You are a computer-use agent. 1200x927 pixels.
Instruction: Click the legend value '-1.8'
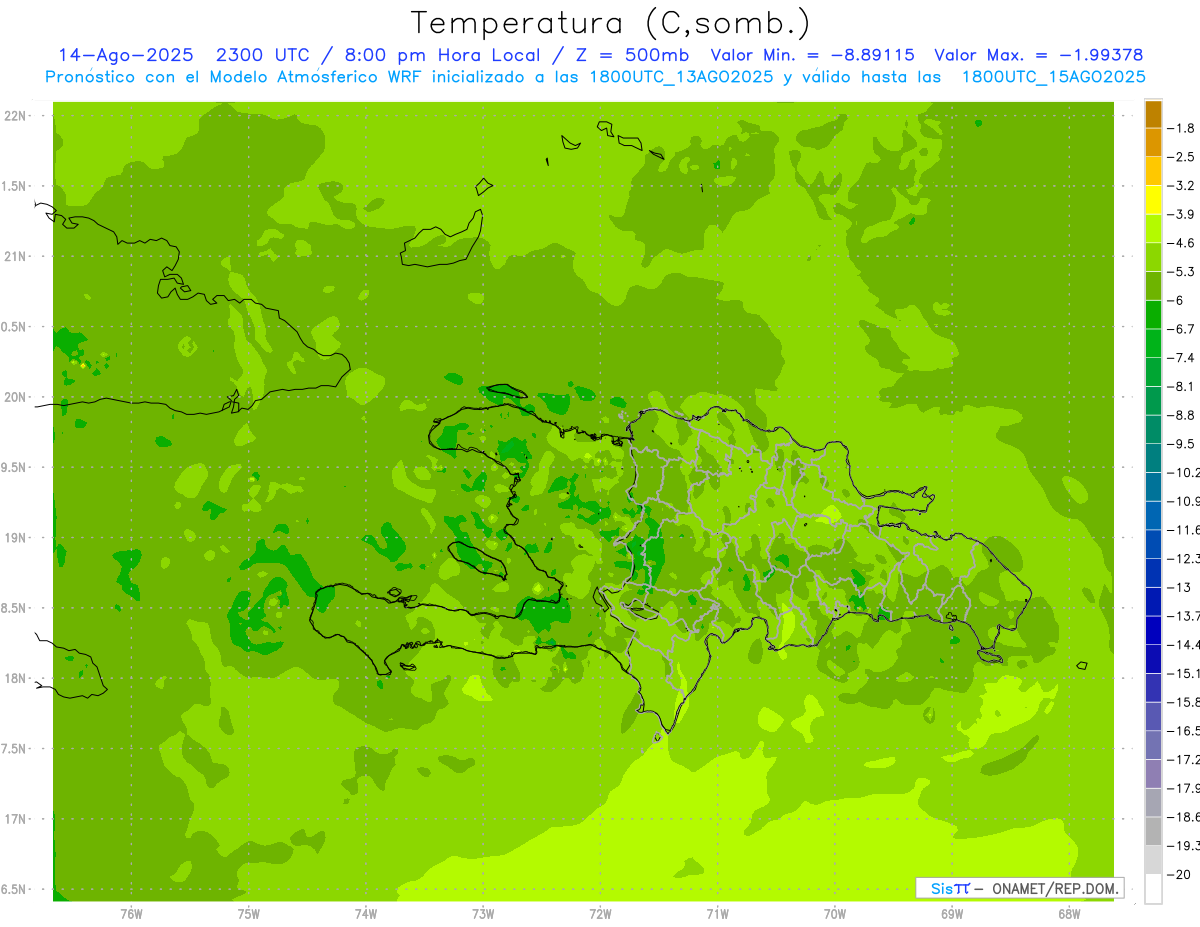[1181, 128]
